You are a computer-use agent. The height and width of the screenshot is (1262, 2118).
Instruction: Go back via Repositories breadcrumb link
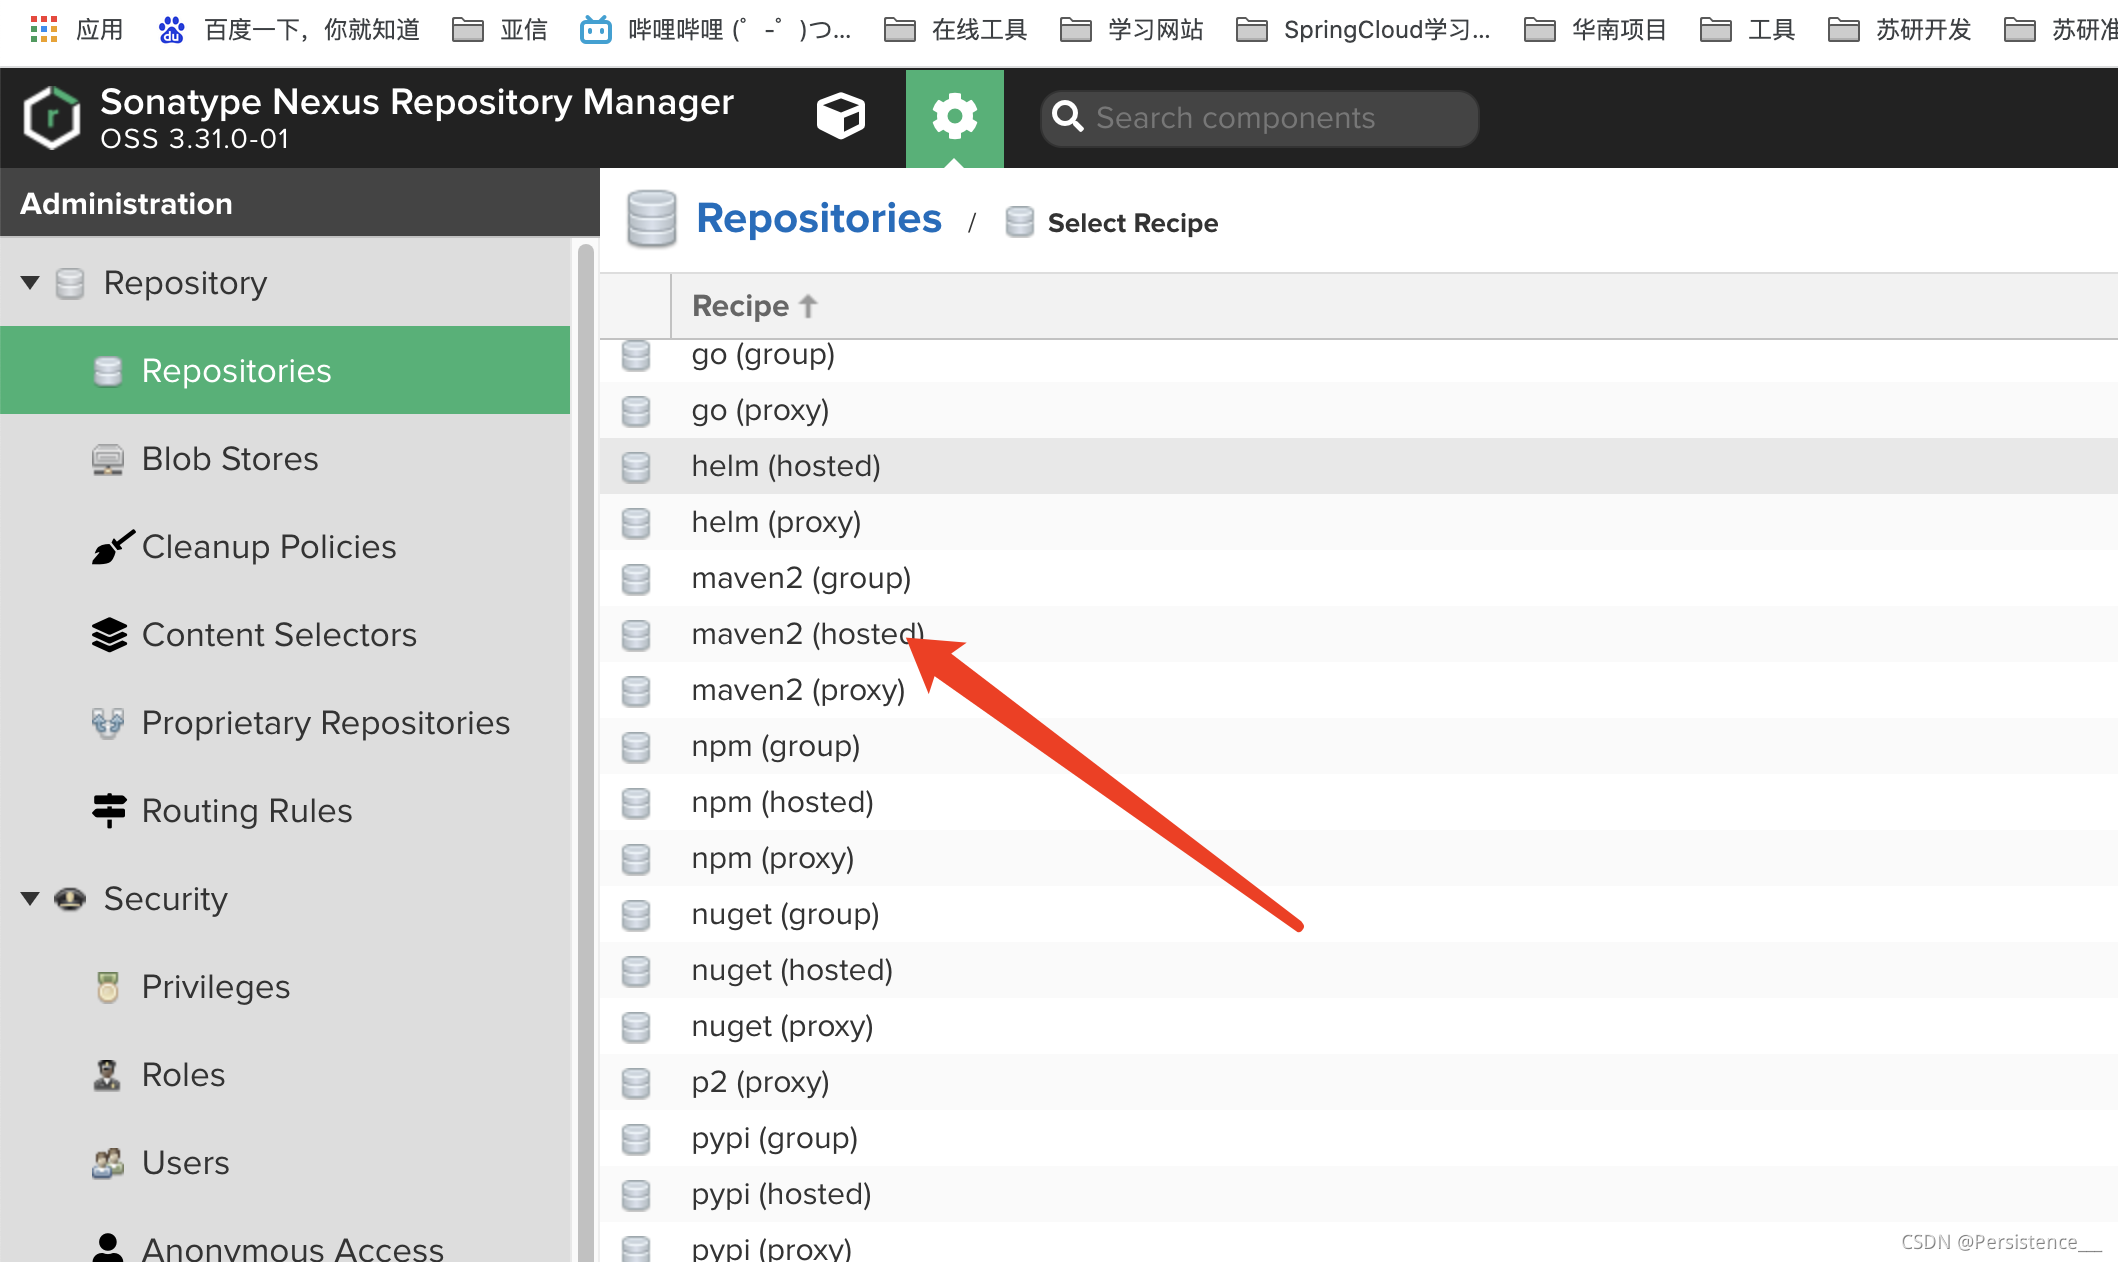[819, 218]
